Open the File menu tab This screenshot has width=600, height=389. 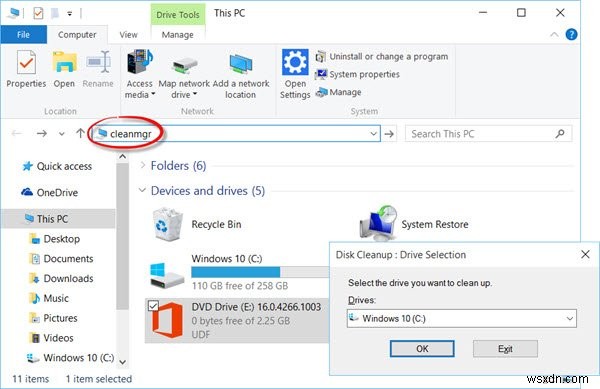pos(23,35)
